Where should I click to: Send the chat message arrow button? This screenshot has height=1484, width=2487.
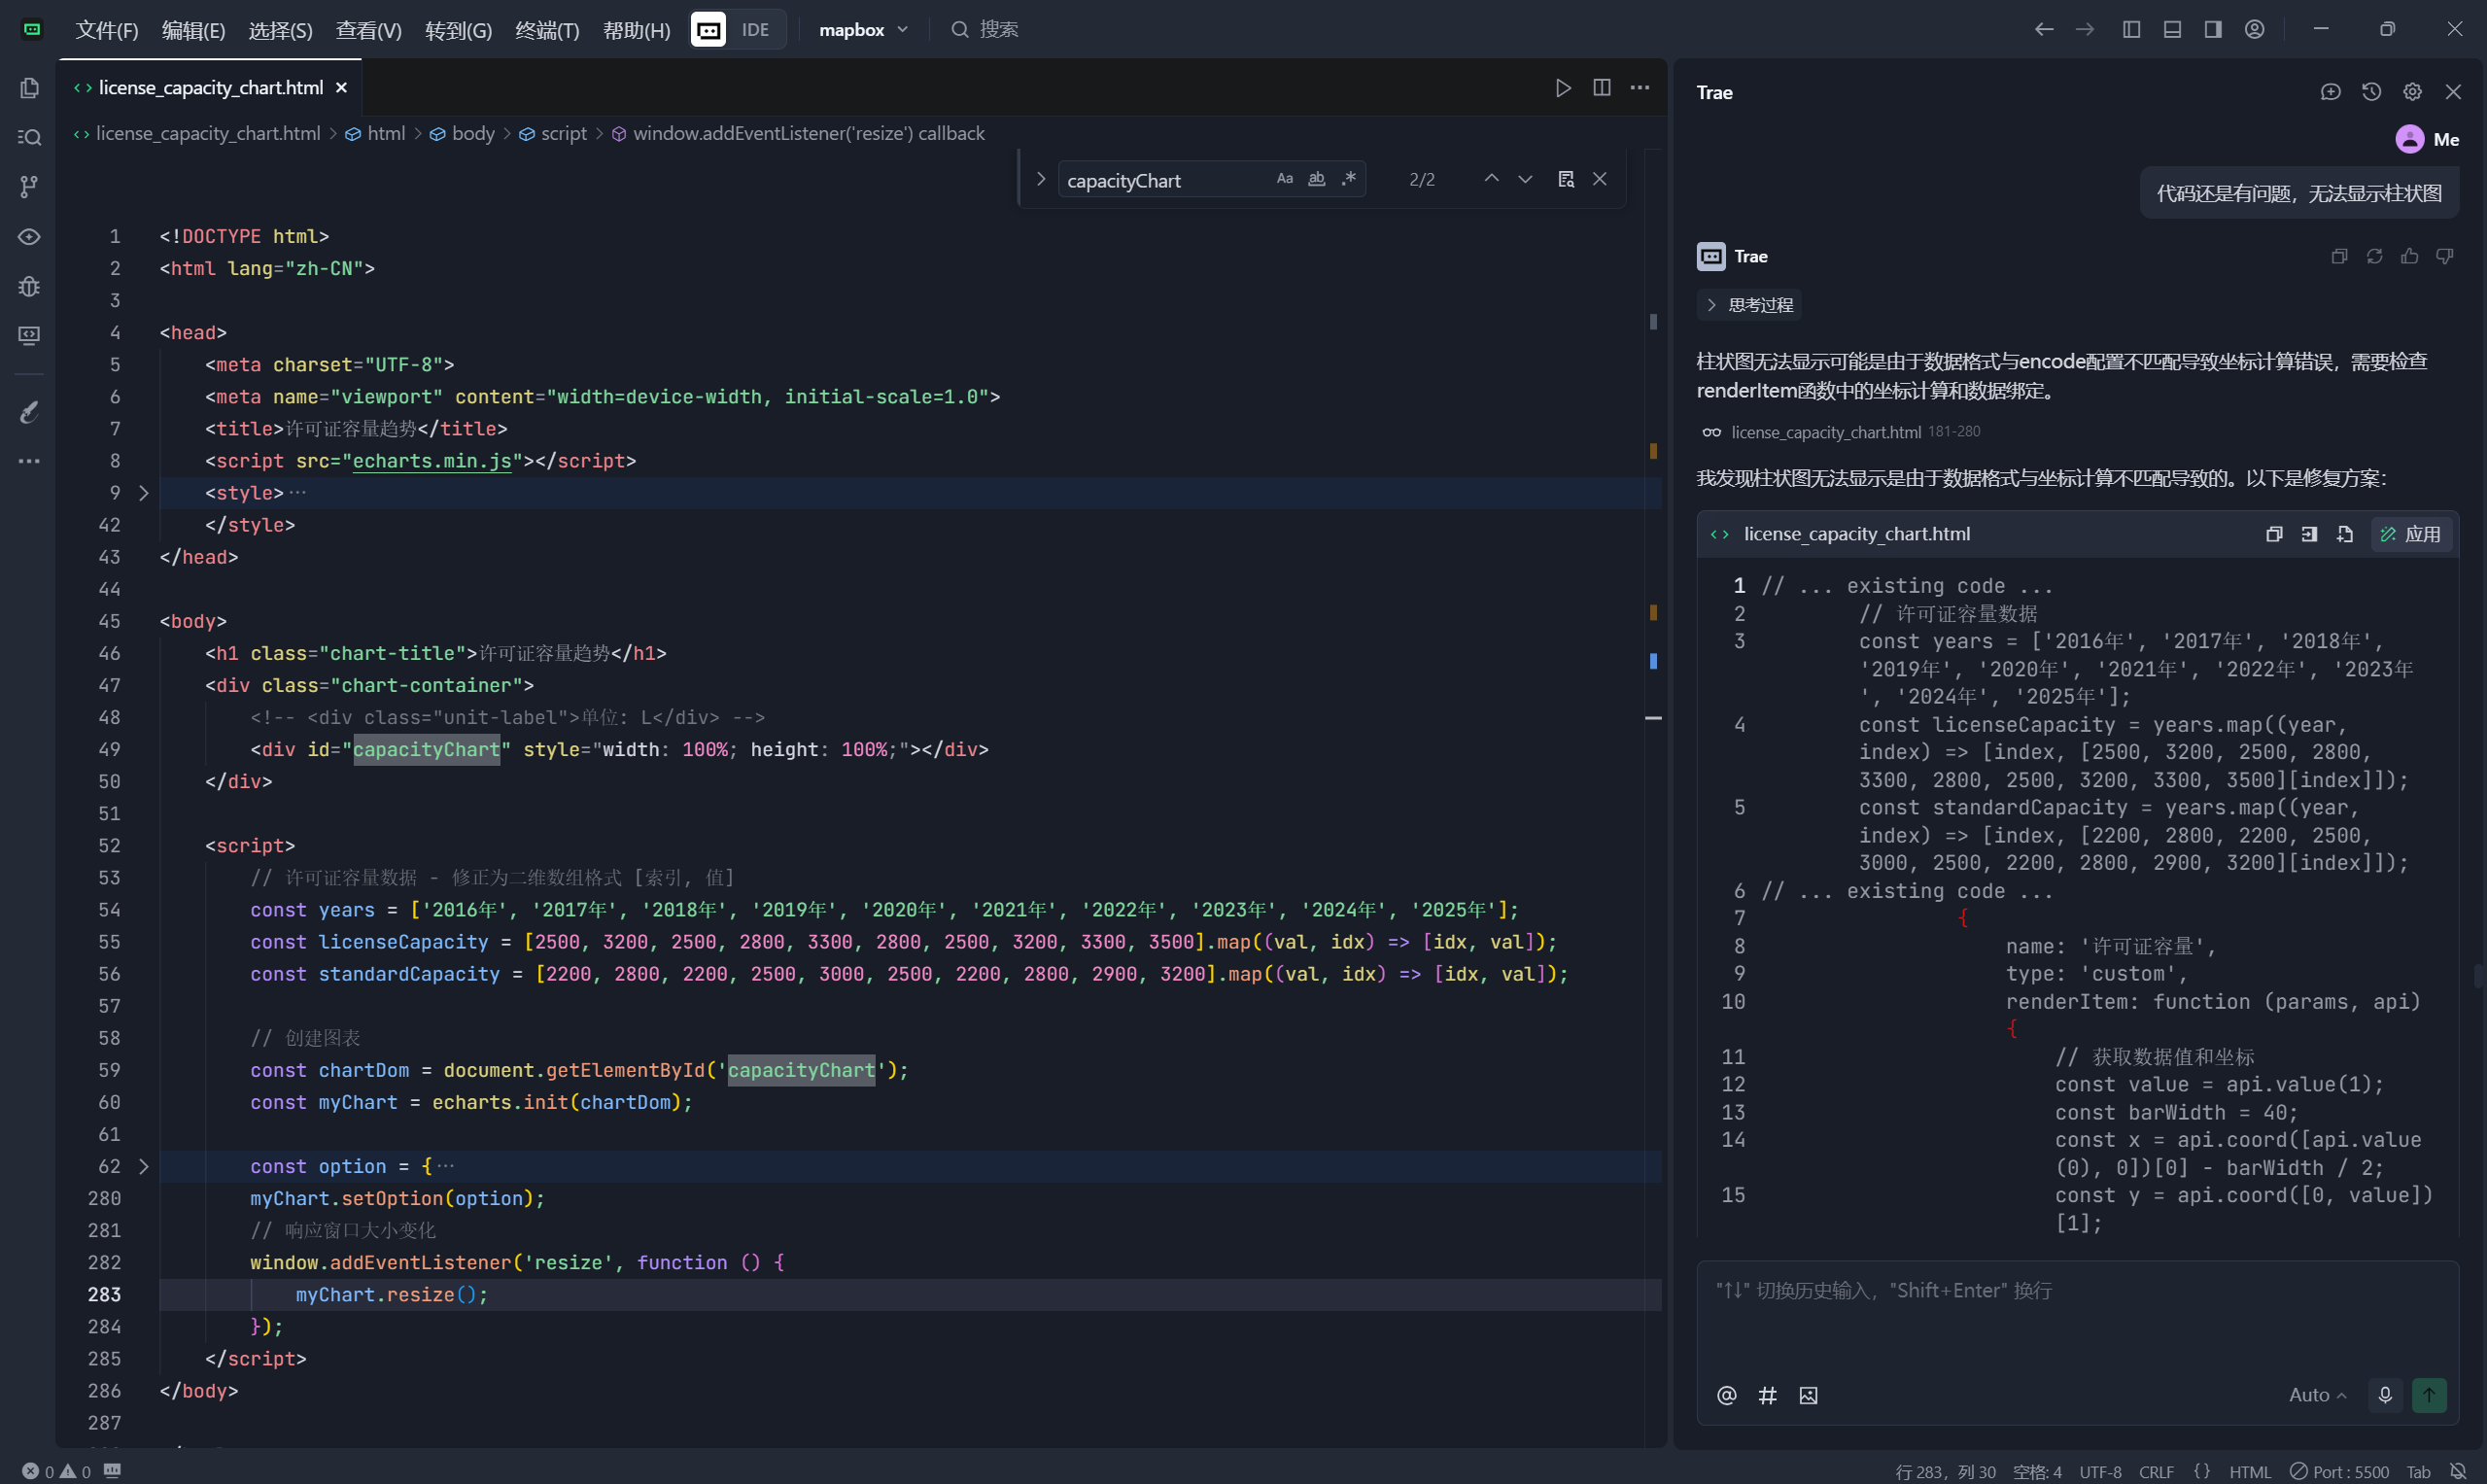2428,1395
